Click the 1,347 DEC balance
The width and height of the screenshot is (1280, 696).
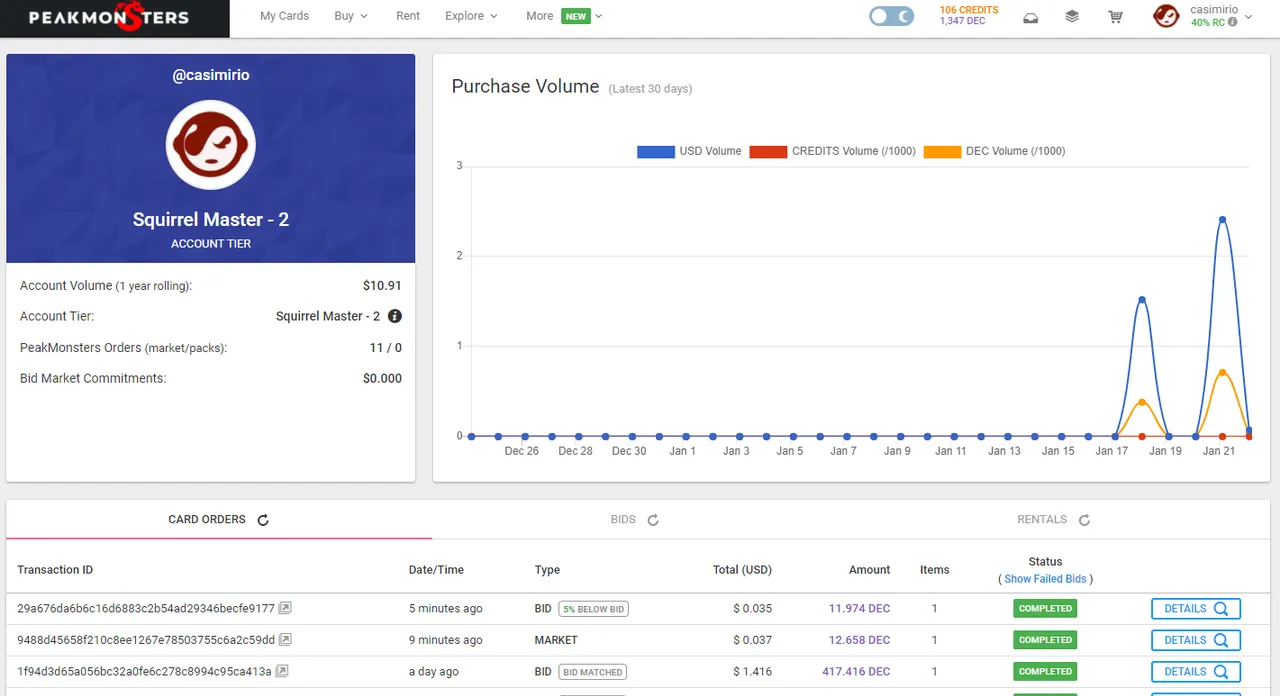pos(962,21)
